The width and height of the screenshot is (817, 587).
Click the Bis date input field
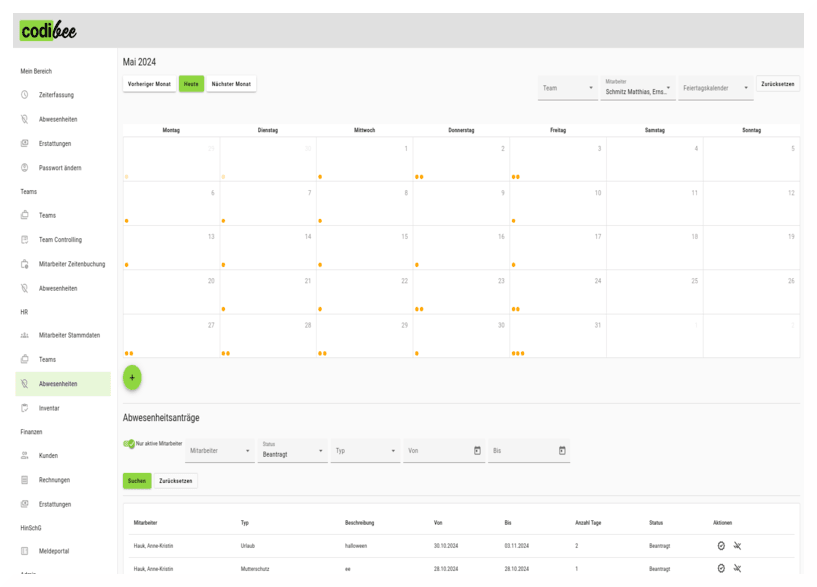pos(520,451)
